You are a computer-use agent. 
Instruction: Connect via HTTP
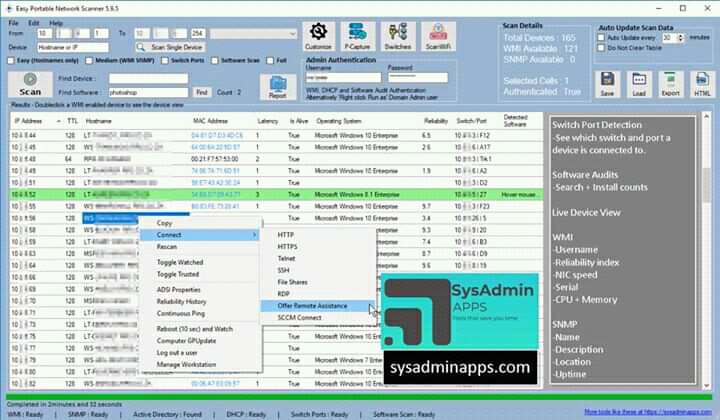coord(318,235)
